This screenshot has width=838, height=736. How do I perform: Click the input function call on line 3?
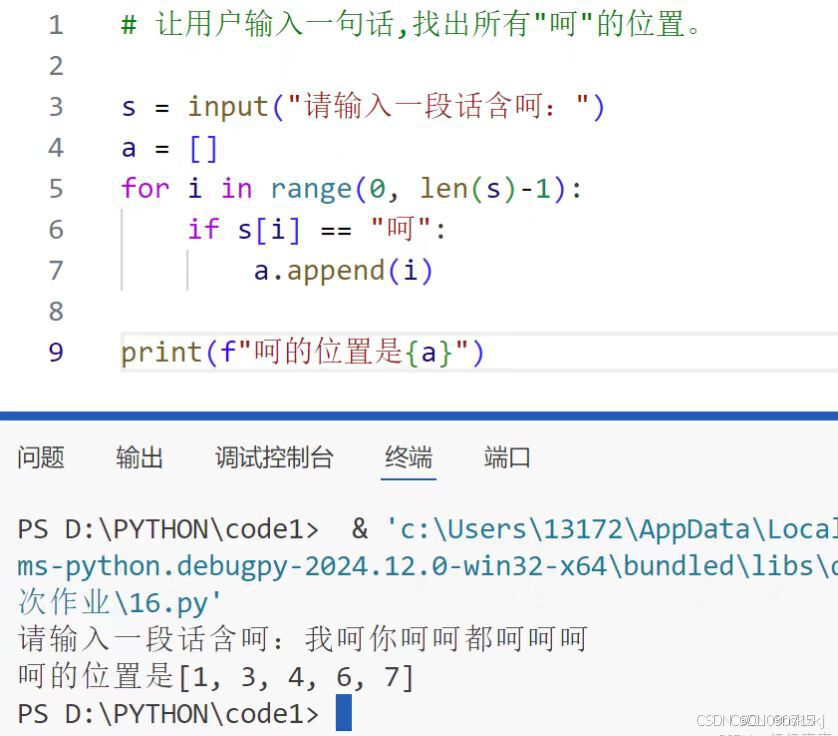(x=396, y=106)
